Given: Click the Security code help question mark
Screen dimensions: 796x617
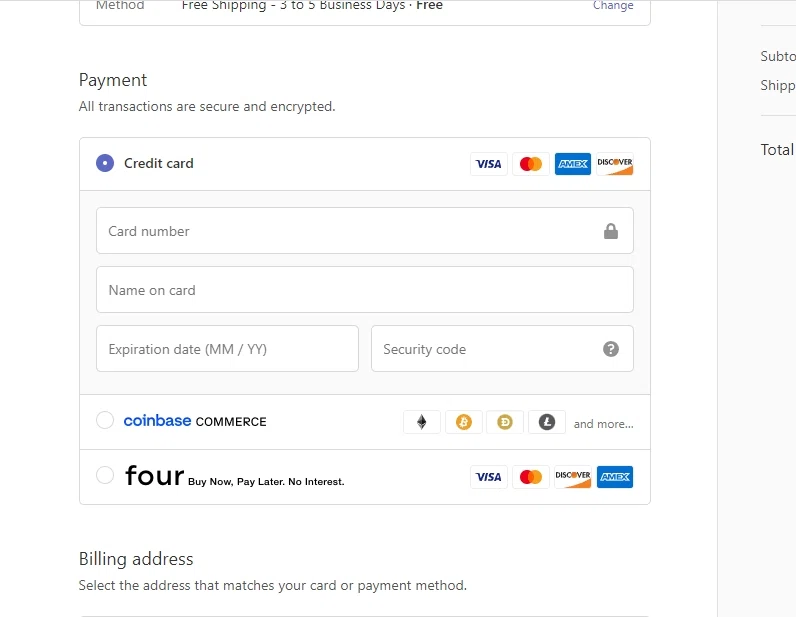Looking at the screenshot, I should 611,349.
